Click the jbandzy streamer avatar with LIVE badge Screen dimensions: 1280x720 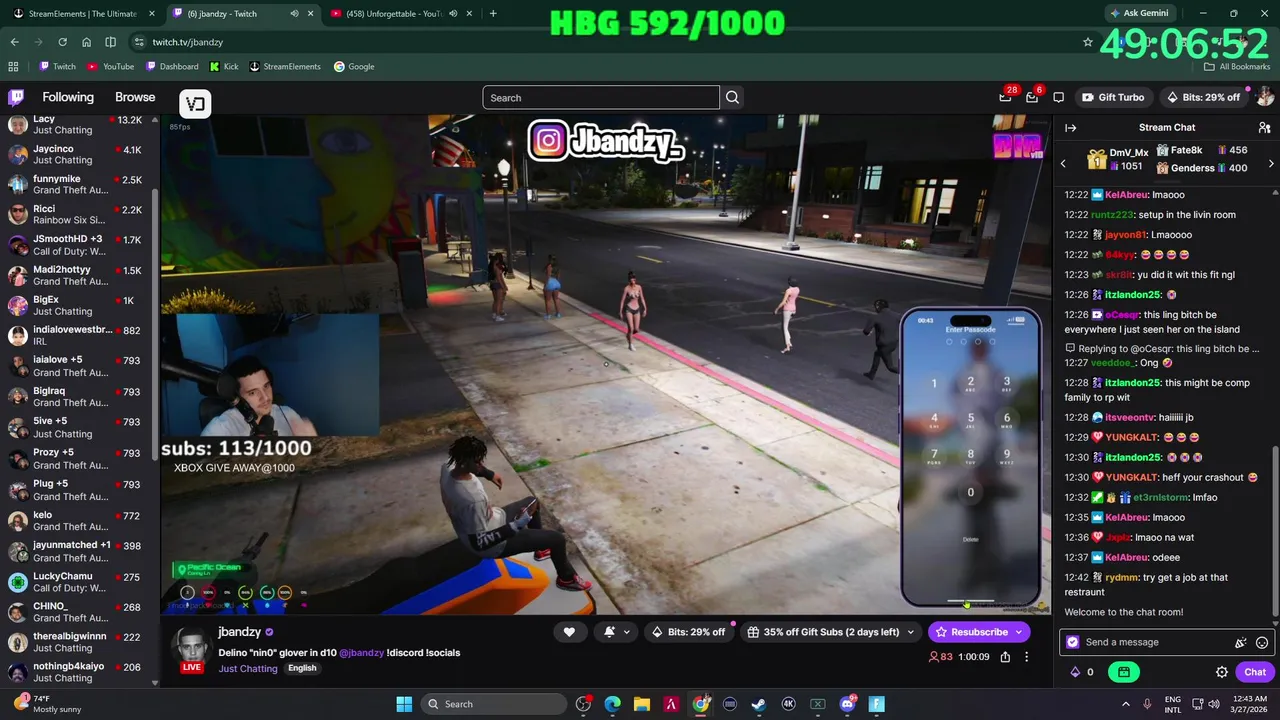pos(191,650)
